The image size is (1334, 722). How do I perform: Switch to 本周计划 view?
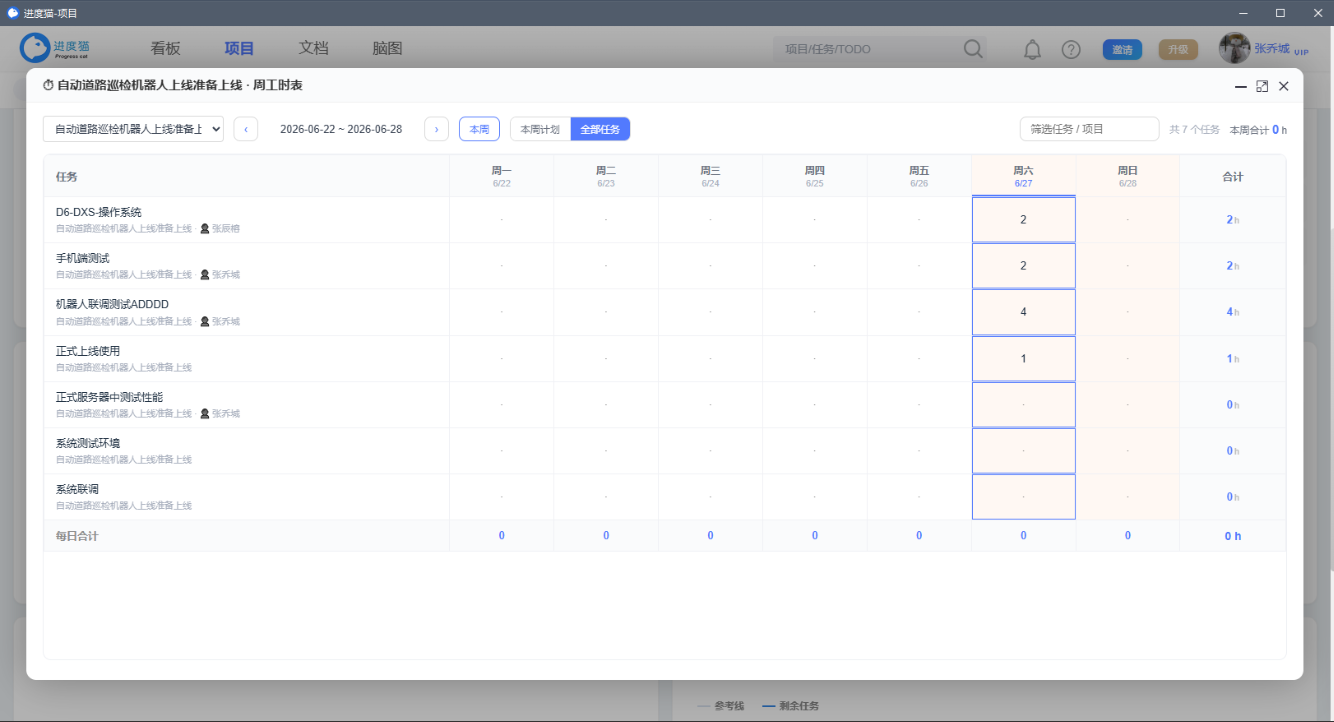(x=540, y=129)
